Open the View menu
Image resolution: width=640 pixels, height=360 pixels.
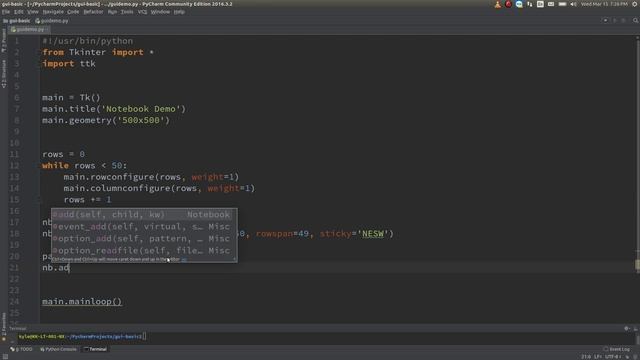pos(33,12)
